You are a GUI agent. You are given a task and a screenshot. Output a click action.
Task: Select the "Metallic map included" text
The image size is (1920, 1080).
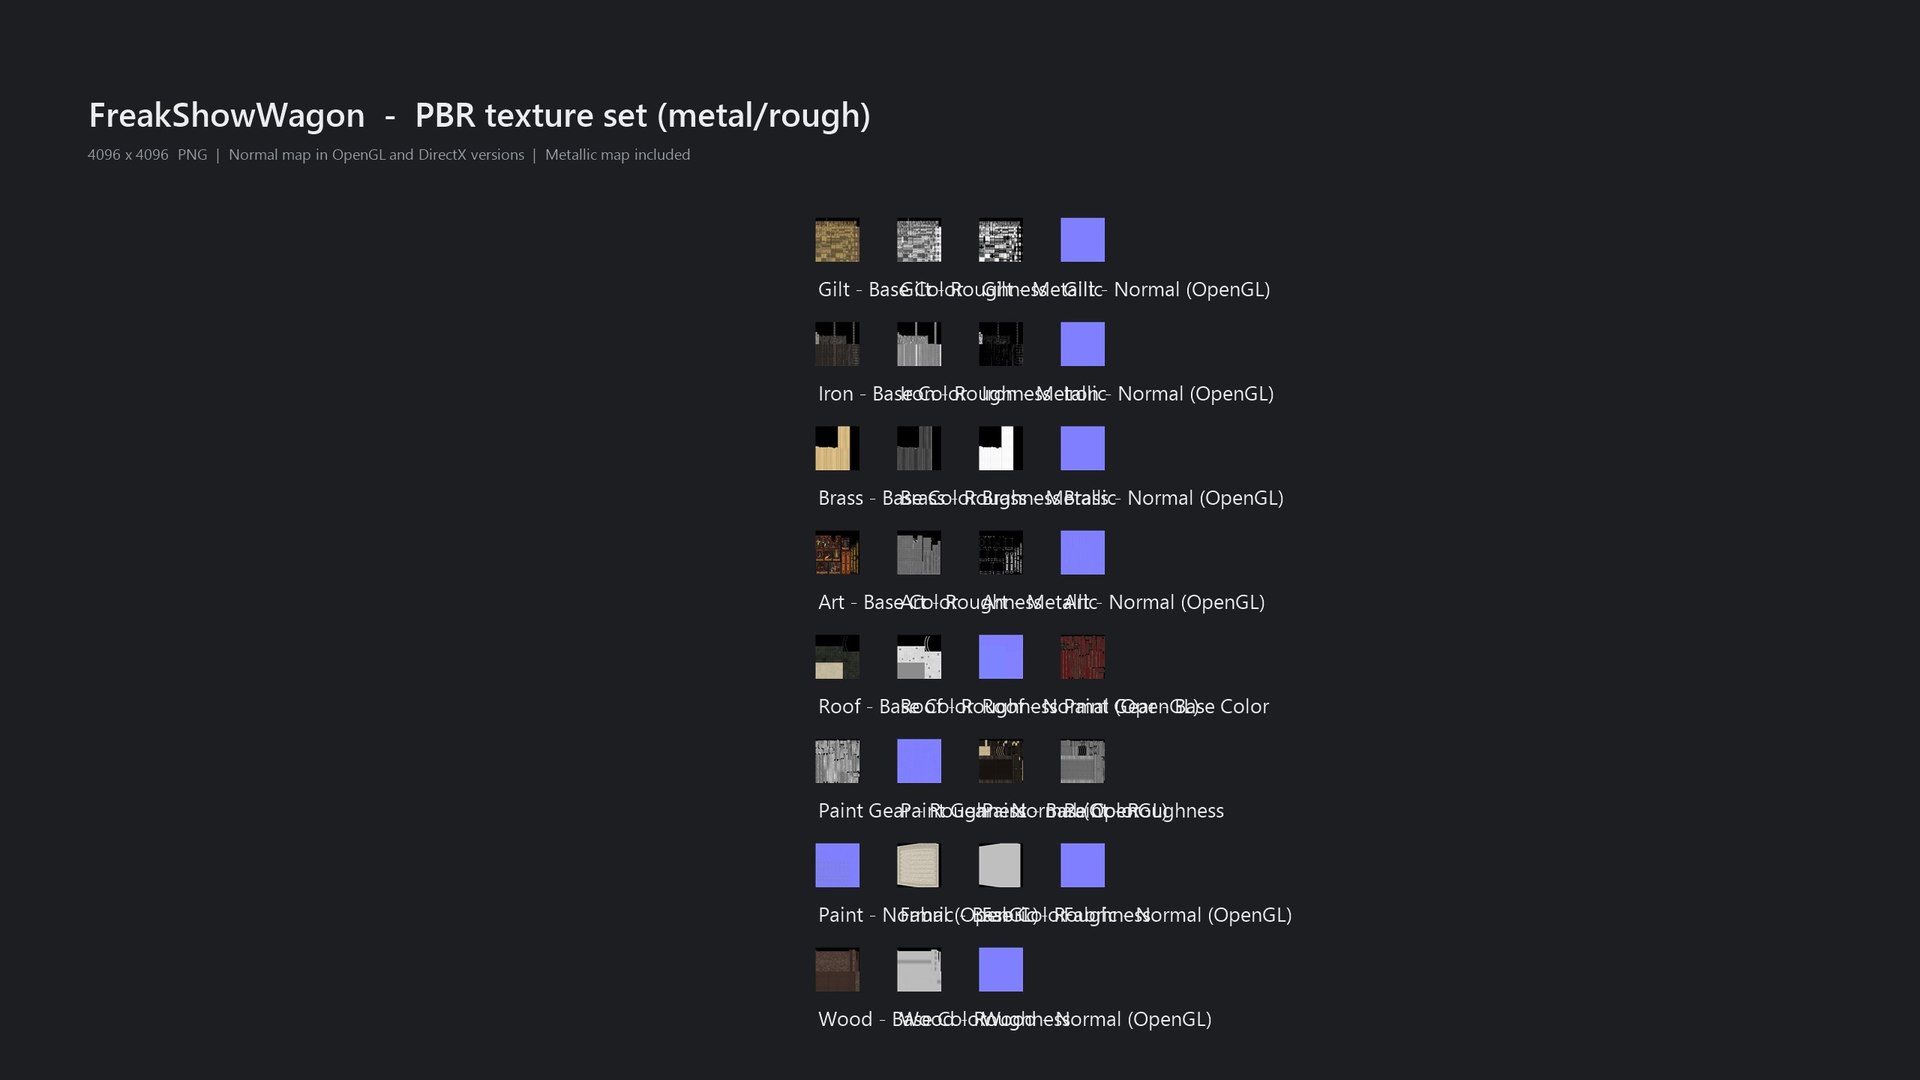[617, 155]
